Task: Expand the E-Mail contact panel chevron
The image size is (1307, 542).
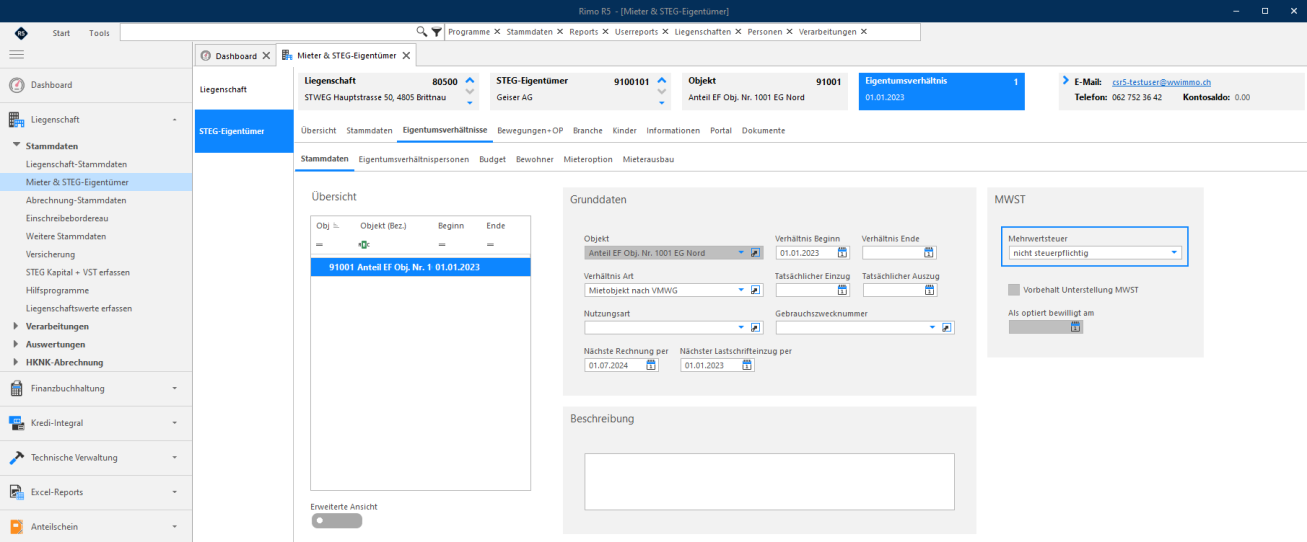Action: click(x=1066, y=80)
